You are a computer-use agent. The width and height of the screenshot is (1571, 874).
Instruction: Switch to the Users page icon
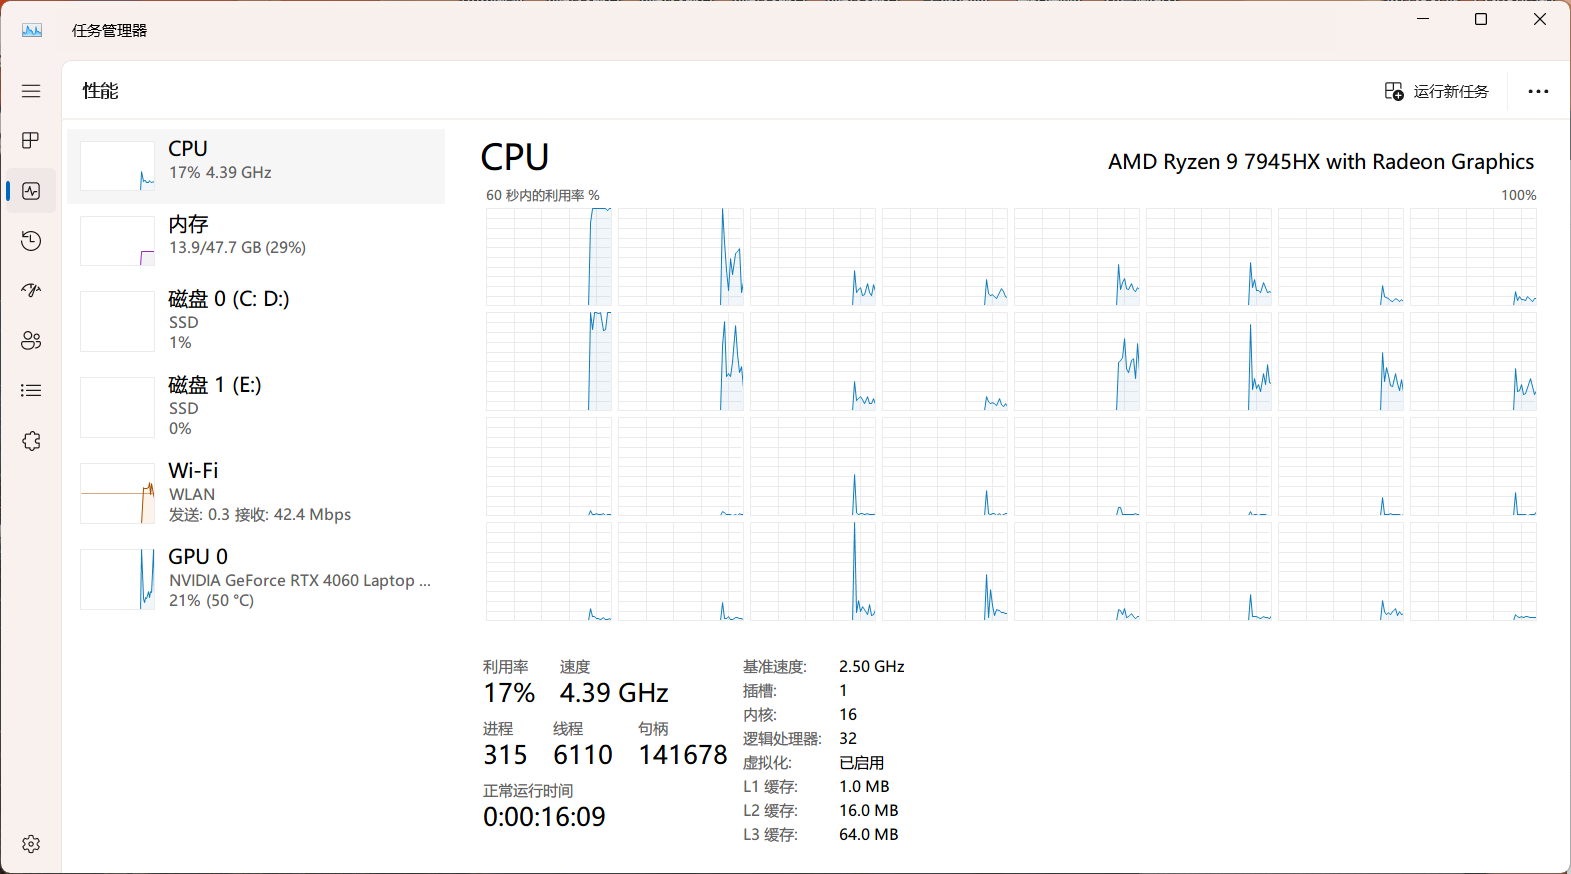31,340
